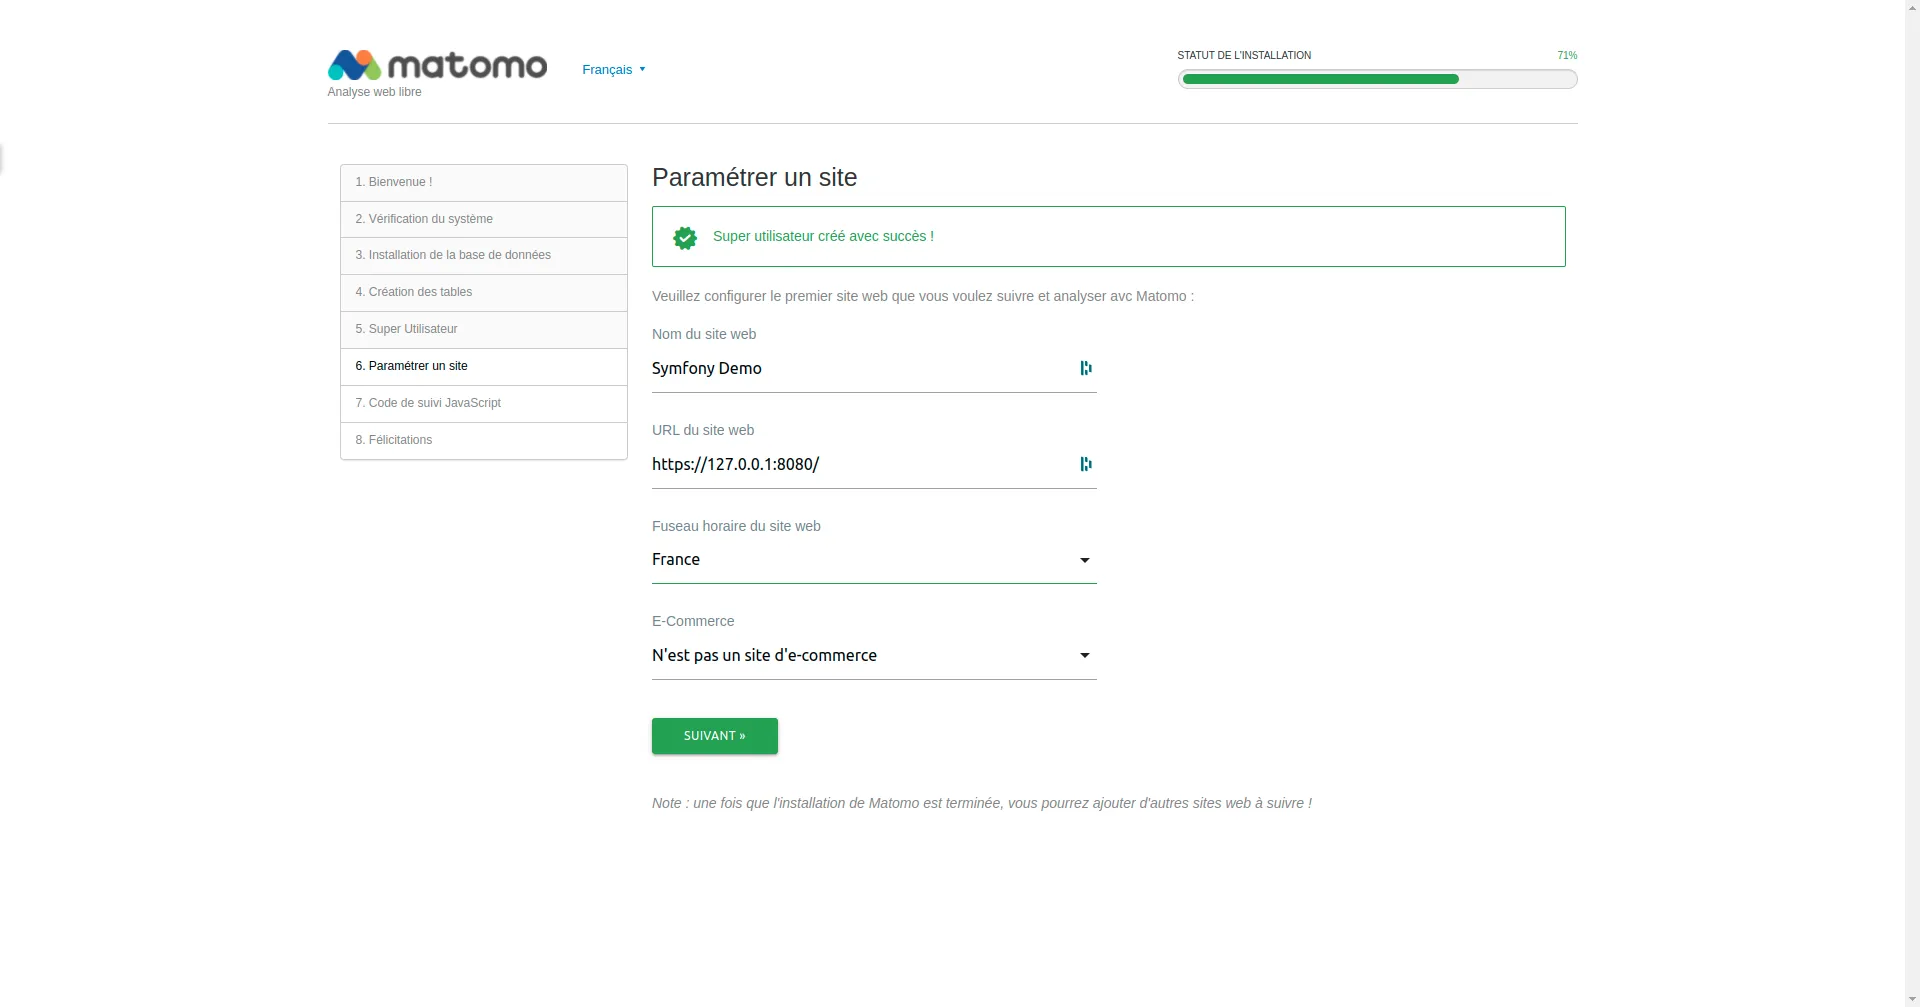The width and height of the screenshot is (1920, 1007).
Task: Open the Français language selector
Action: (613, 70)
